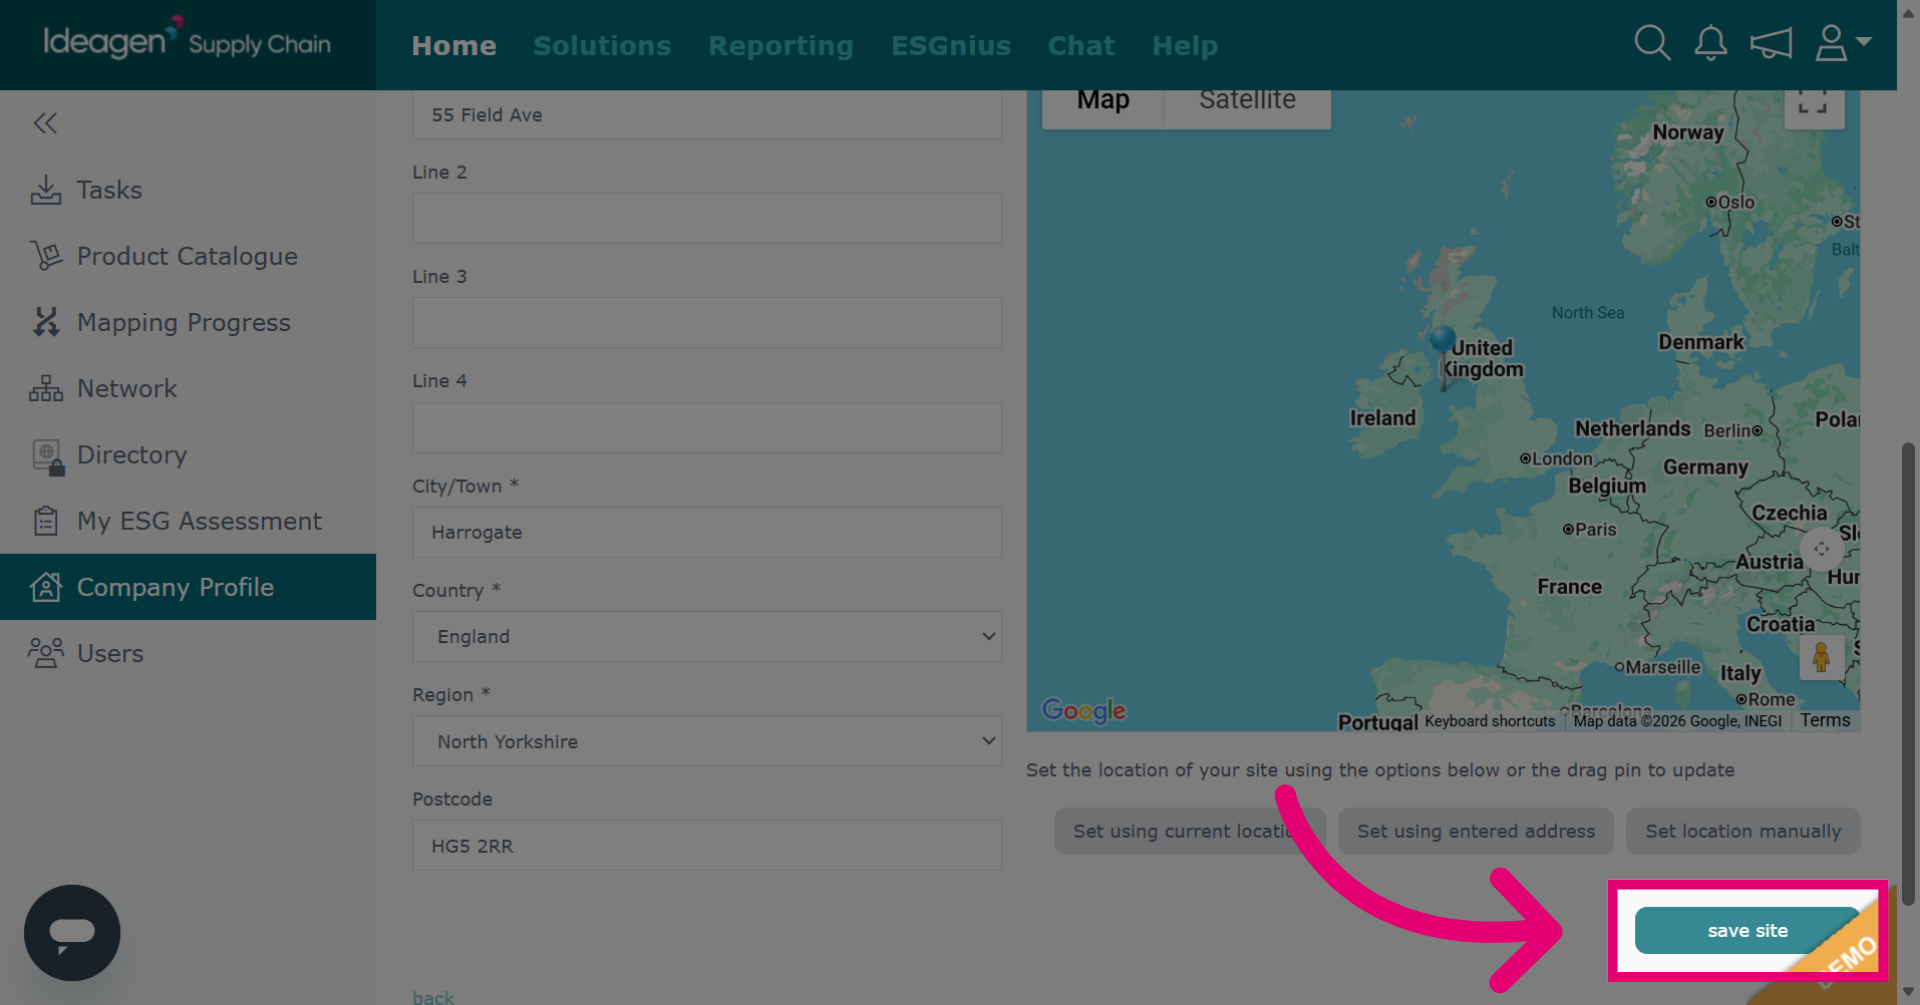The image size is (1920, 1005).
Task: Open the ESGnius menu
Action: click(x=951, y=46)
